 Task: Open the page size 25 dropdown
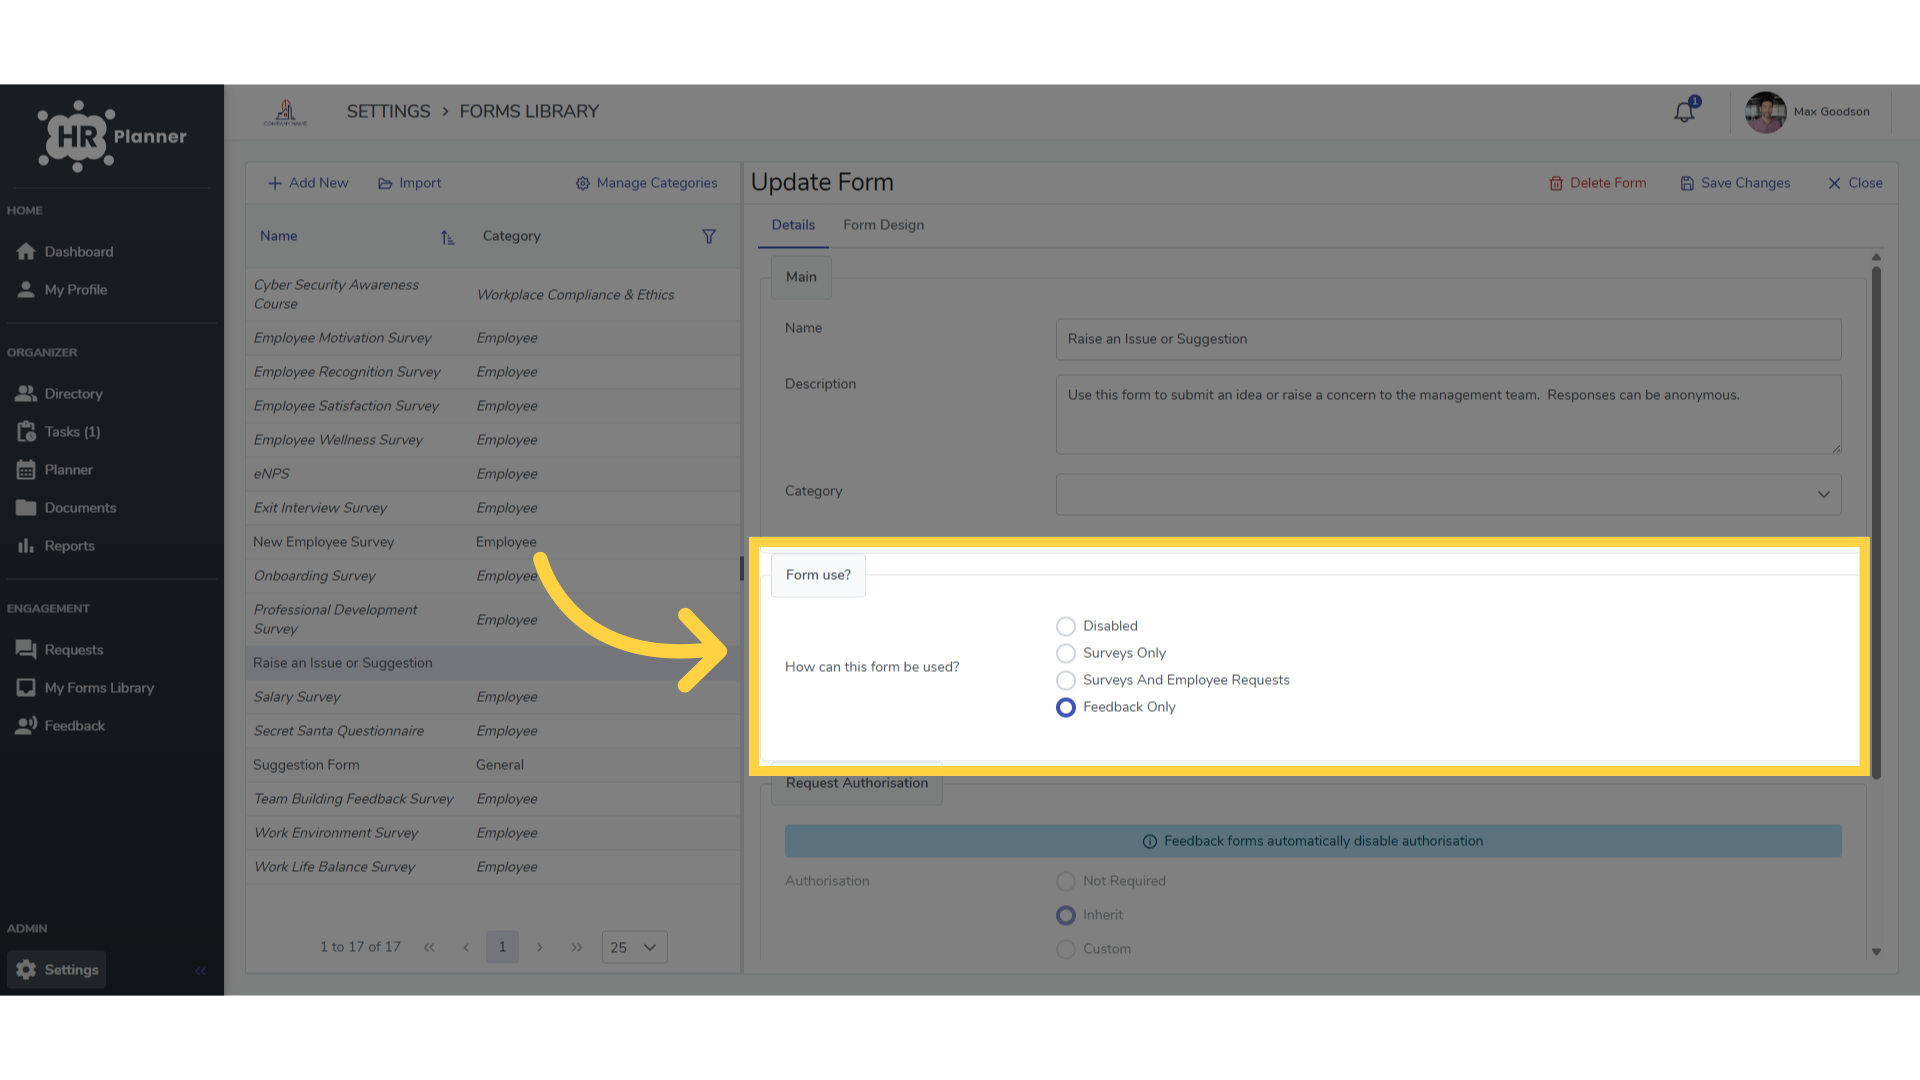pyautogui.click(x=634, y=947)
